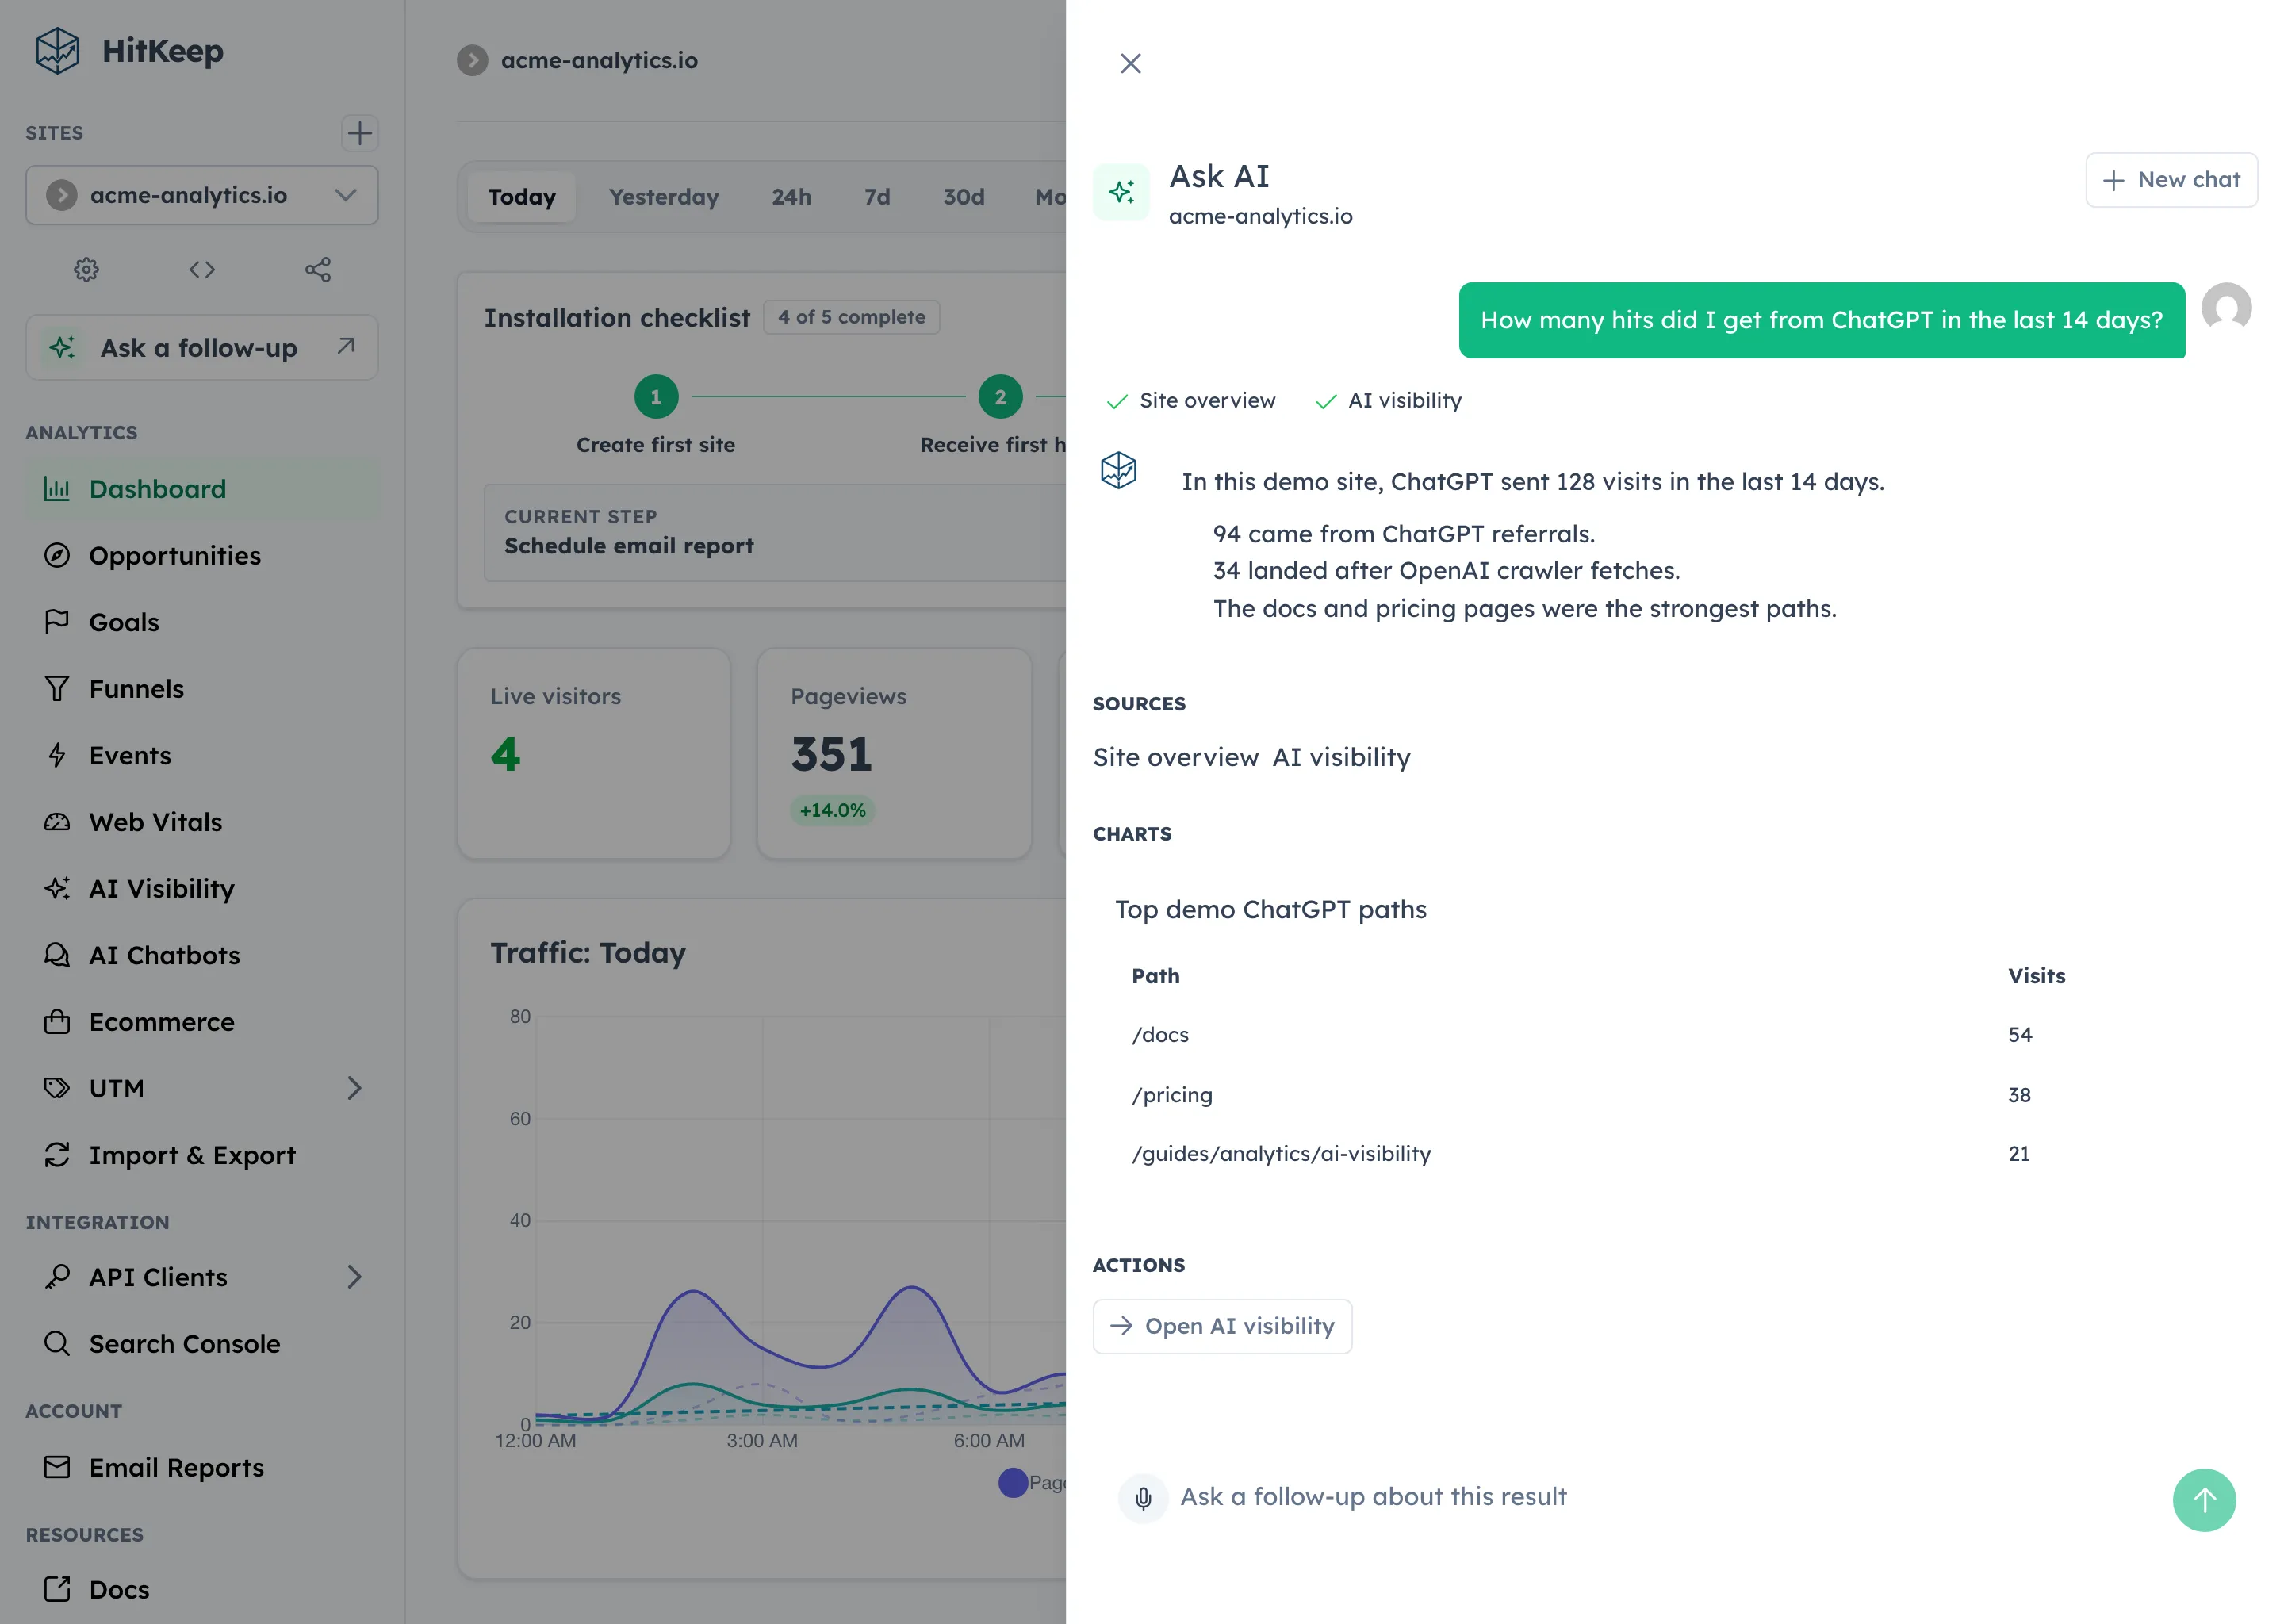The image size is (2284, 1624).
Task: Click the Ask AI sparkle icon
Action: [1121, 192]
